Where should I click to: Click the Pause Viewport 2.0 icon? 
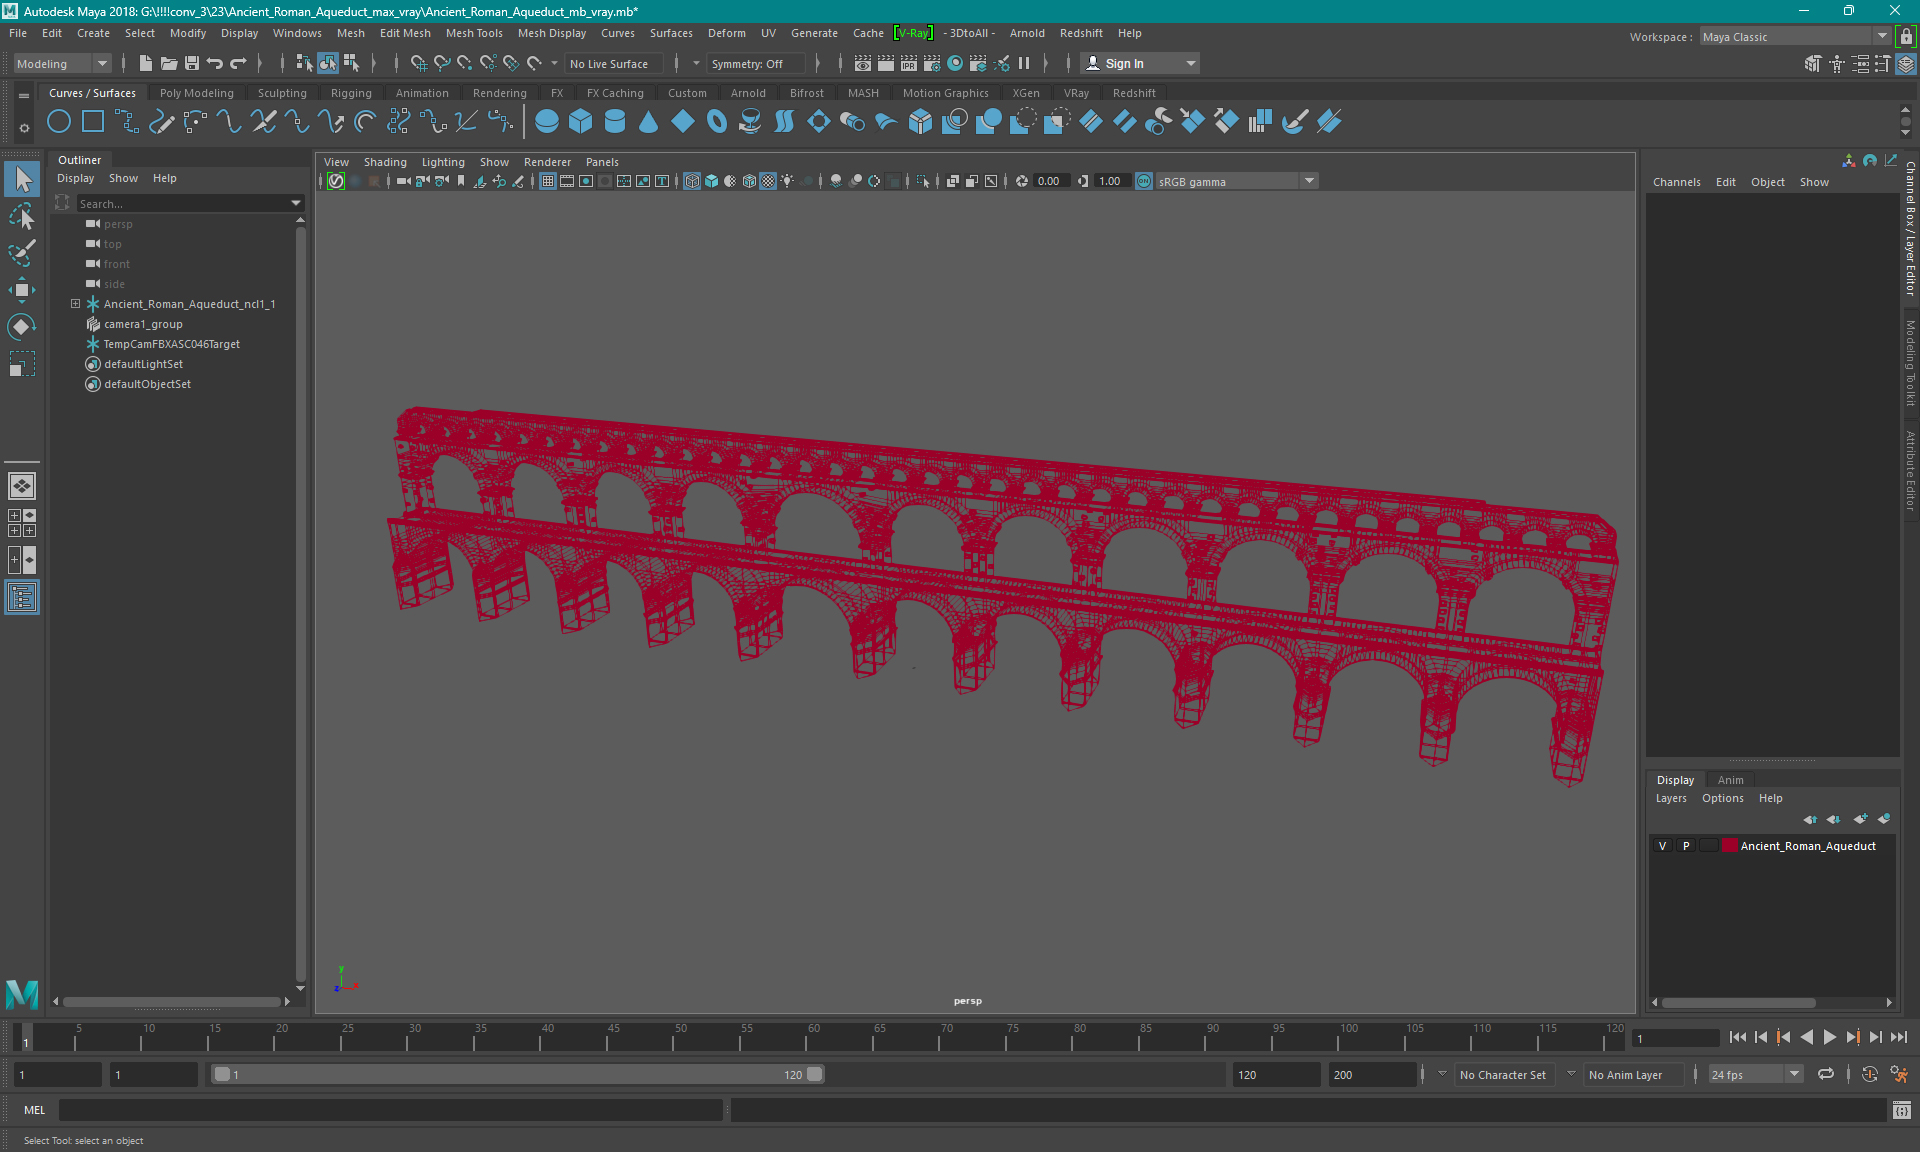[1024, 64]
